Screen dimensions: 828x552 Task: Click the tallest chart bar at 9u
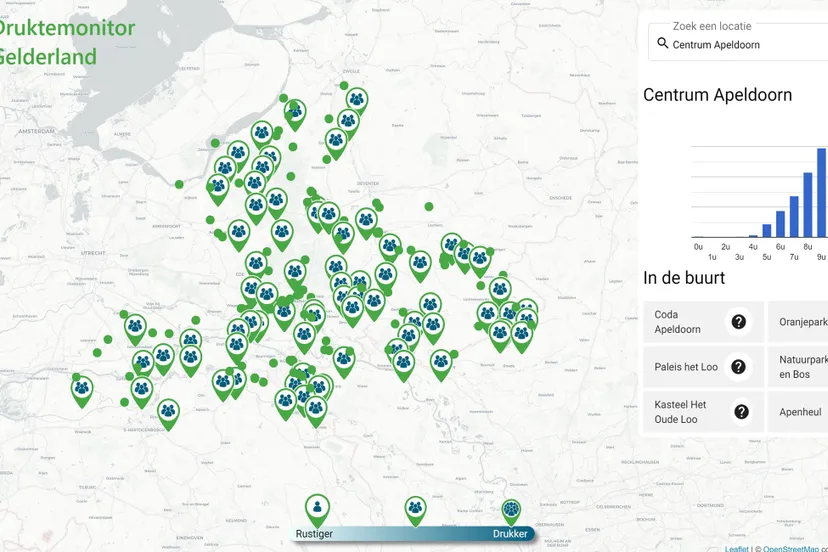(x=821, y=193)
